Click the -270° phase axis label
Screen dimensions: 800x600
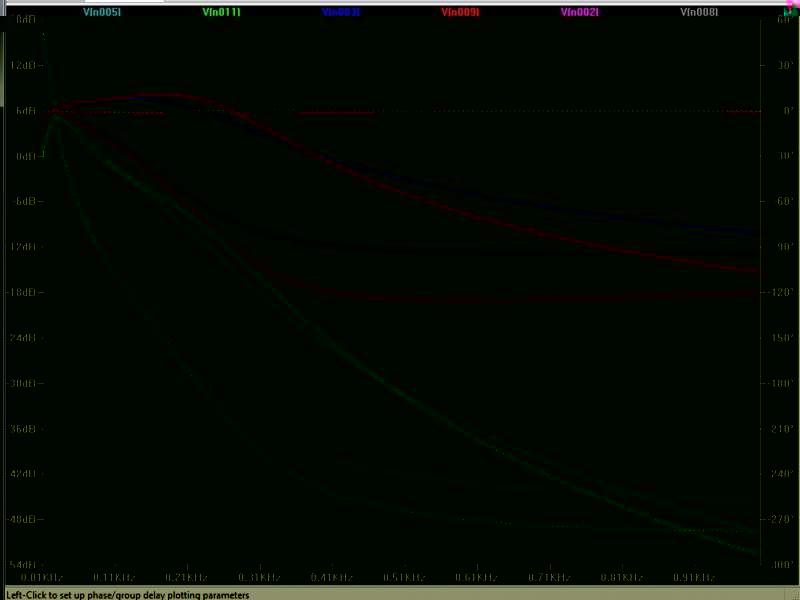coord(782,519)
